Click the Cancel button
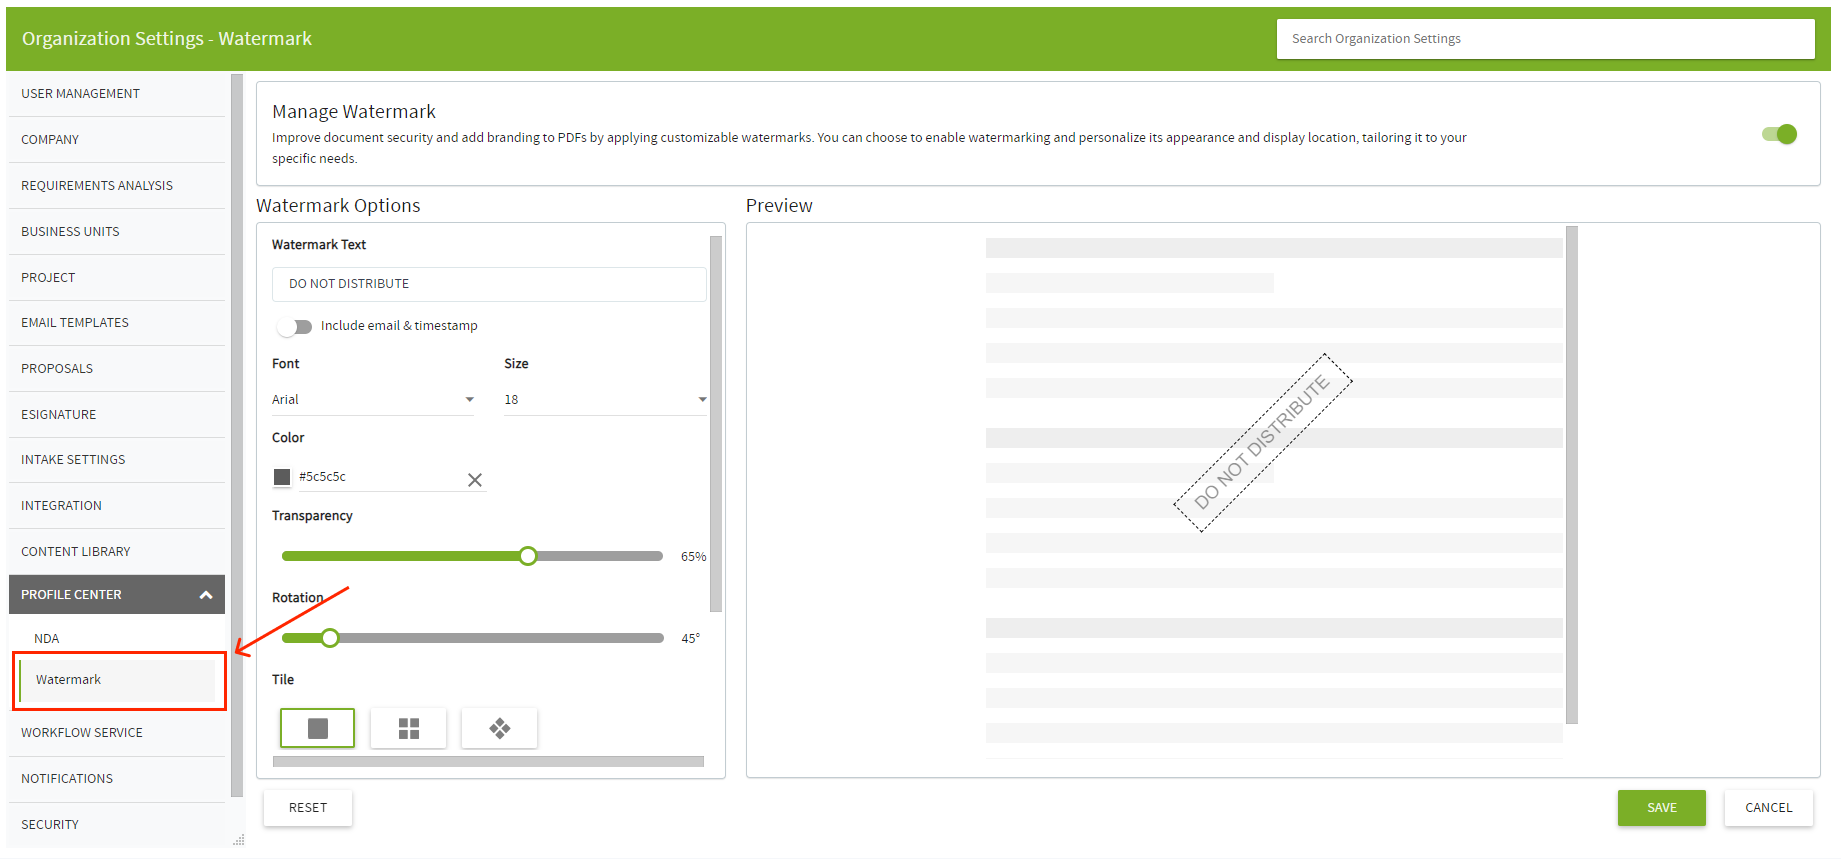The width and height of the screenshot is (1841, 859). tap(1769, 808)
